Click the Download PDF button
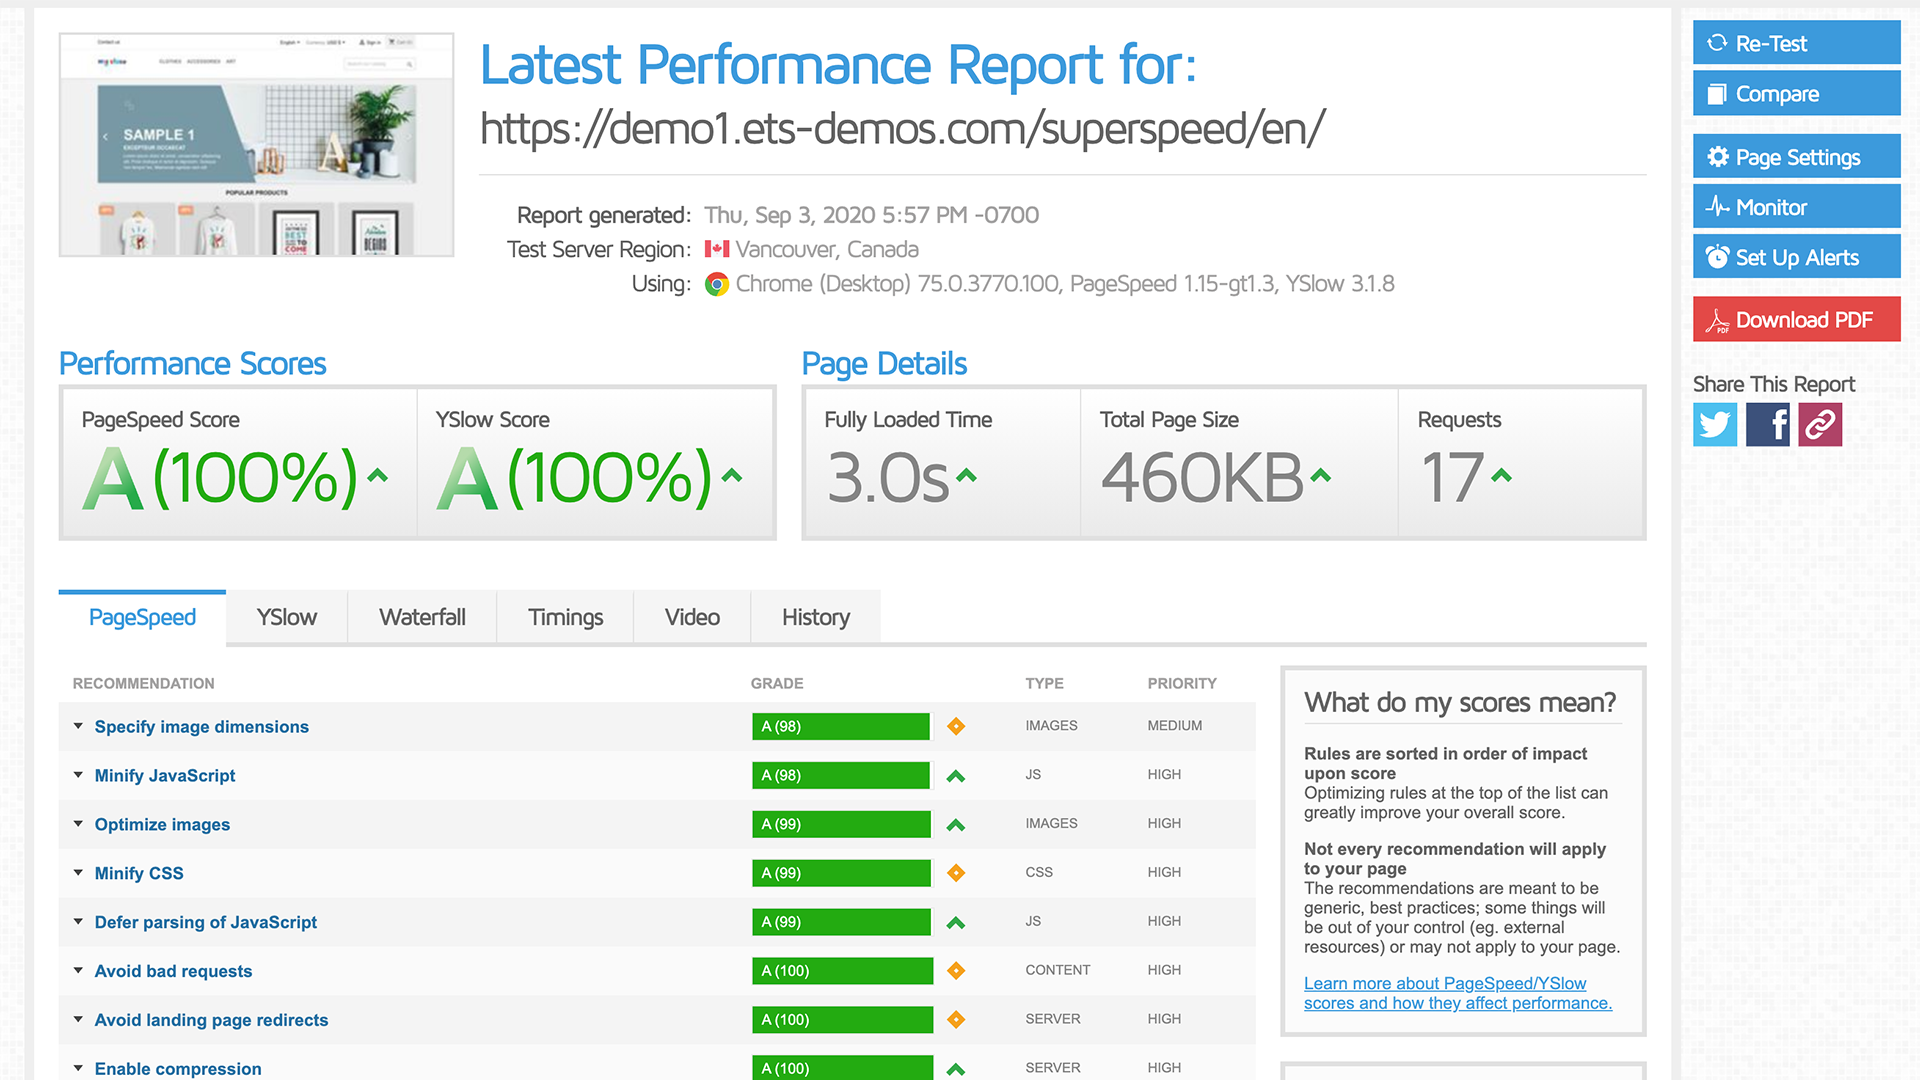1920x1080 pixels. click(x=1796, y=320)
